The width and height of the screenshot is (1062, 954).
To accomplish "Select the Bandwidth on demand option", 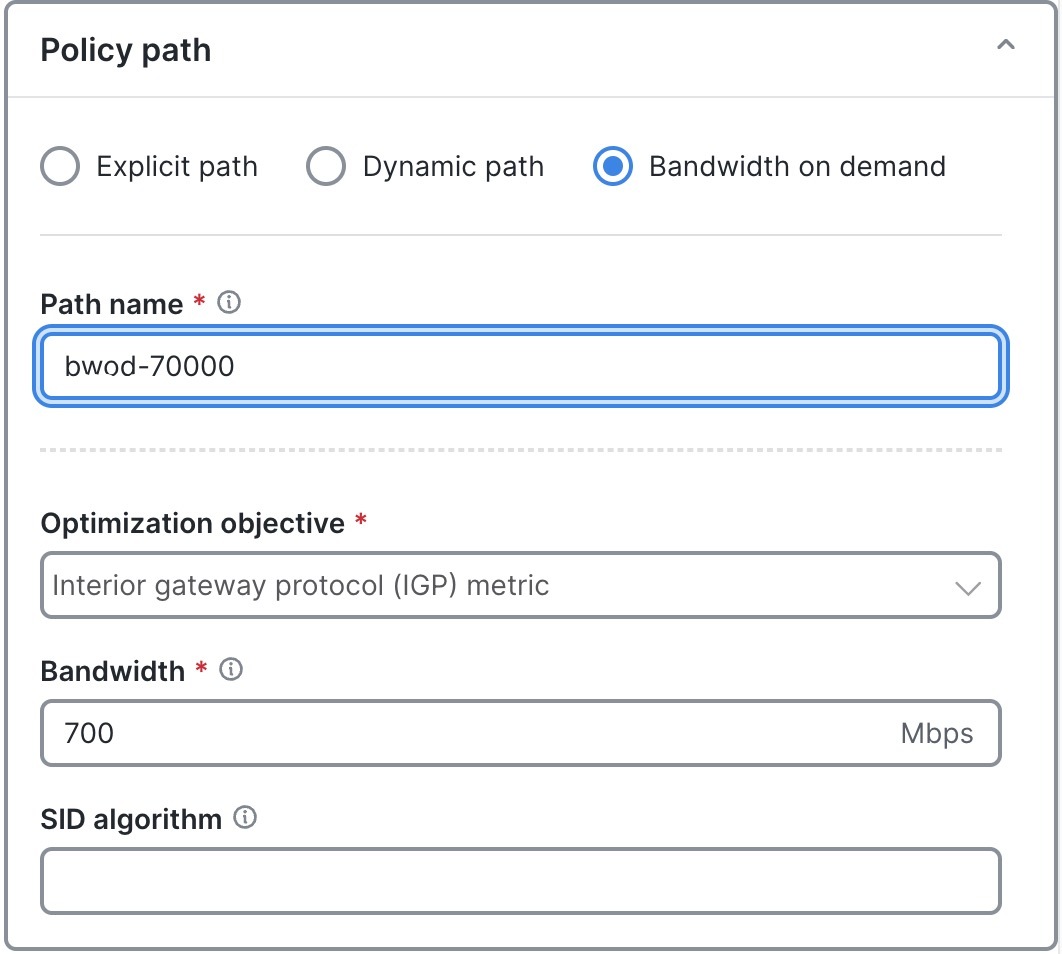I will (x=613, y=166).
